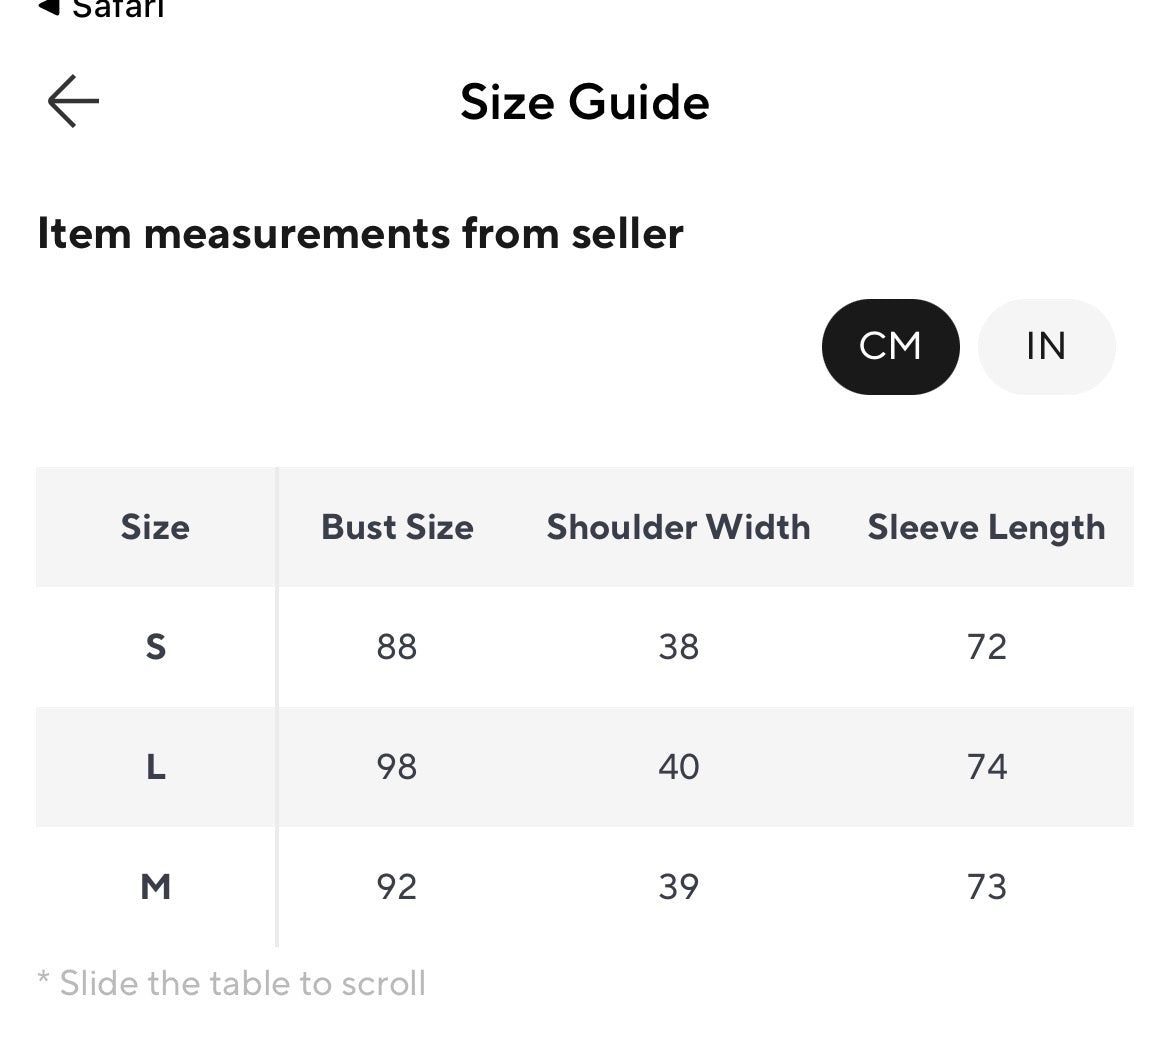The height and width of the screenshot is (1039, 1170).
Task: Tap the back arrow icon
Action: pyautogui.click(x=73, y=101)
